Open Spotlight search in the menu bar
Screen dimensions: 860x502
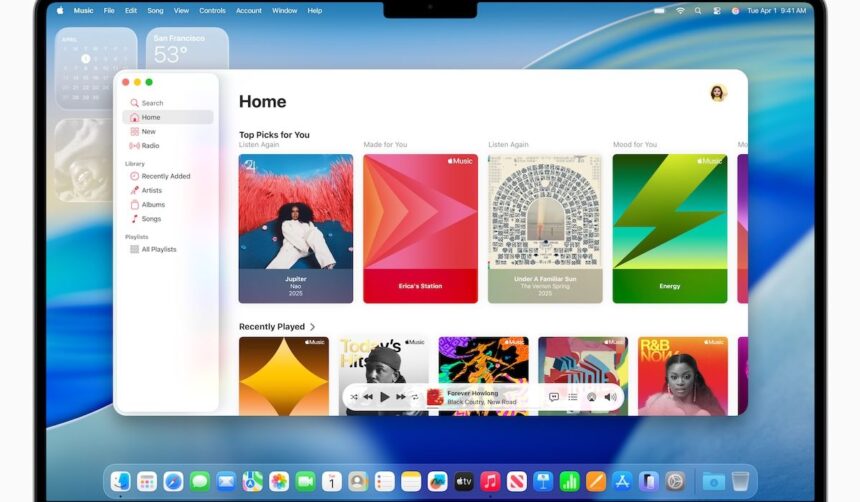[x=698, y=10]
